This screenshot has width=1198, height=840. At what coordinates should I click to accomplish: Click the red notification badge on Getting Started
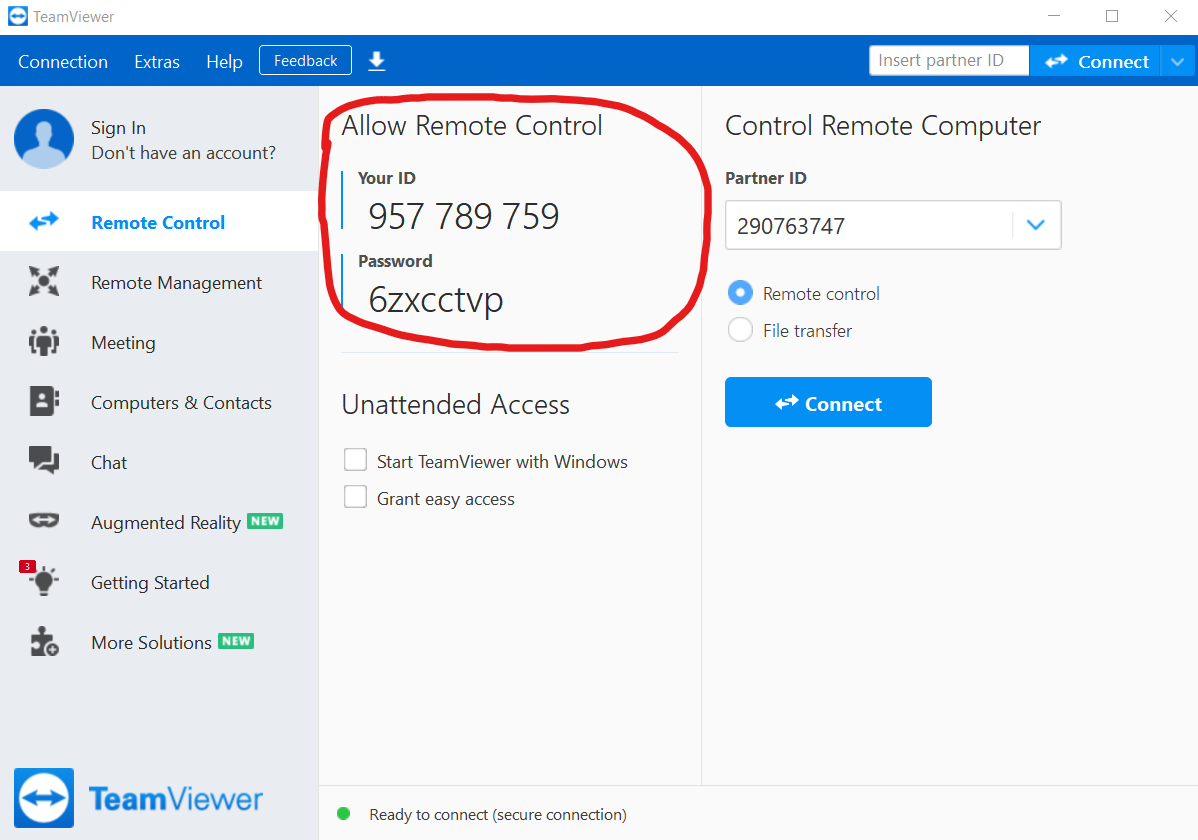[x=27, y=566]
